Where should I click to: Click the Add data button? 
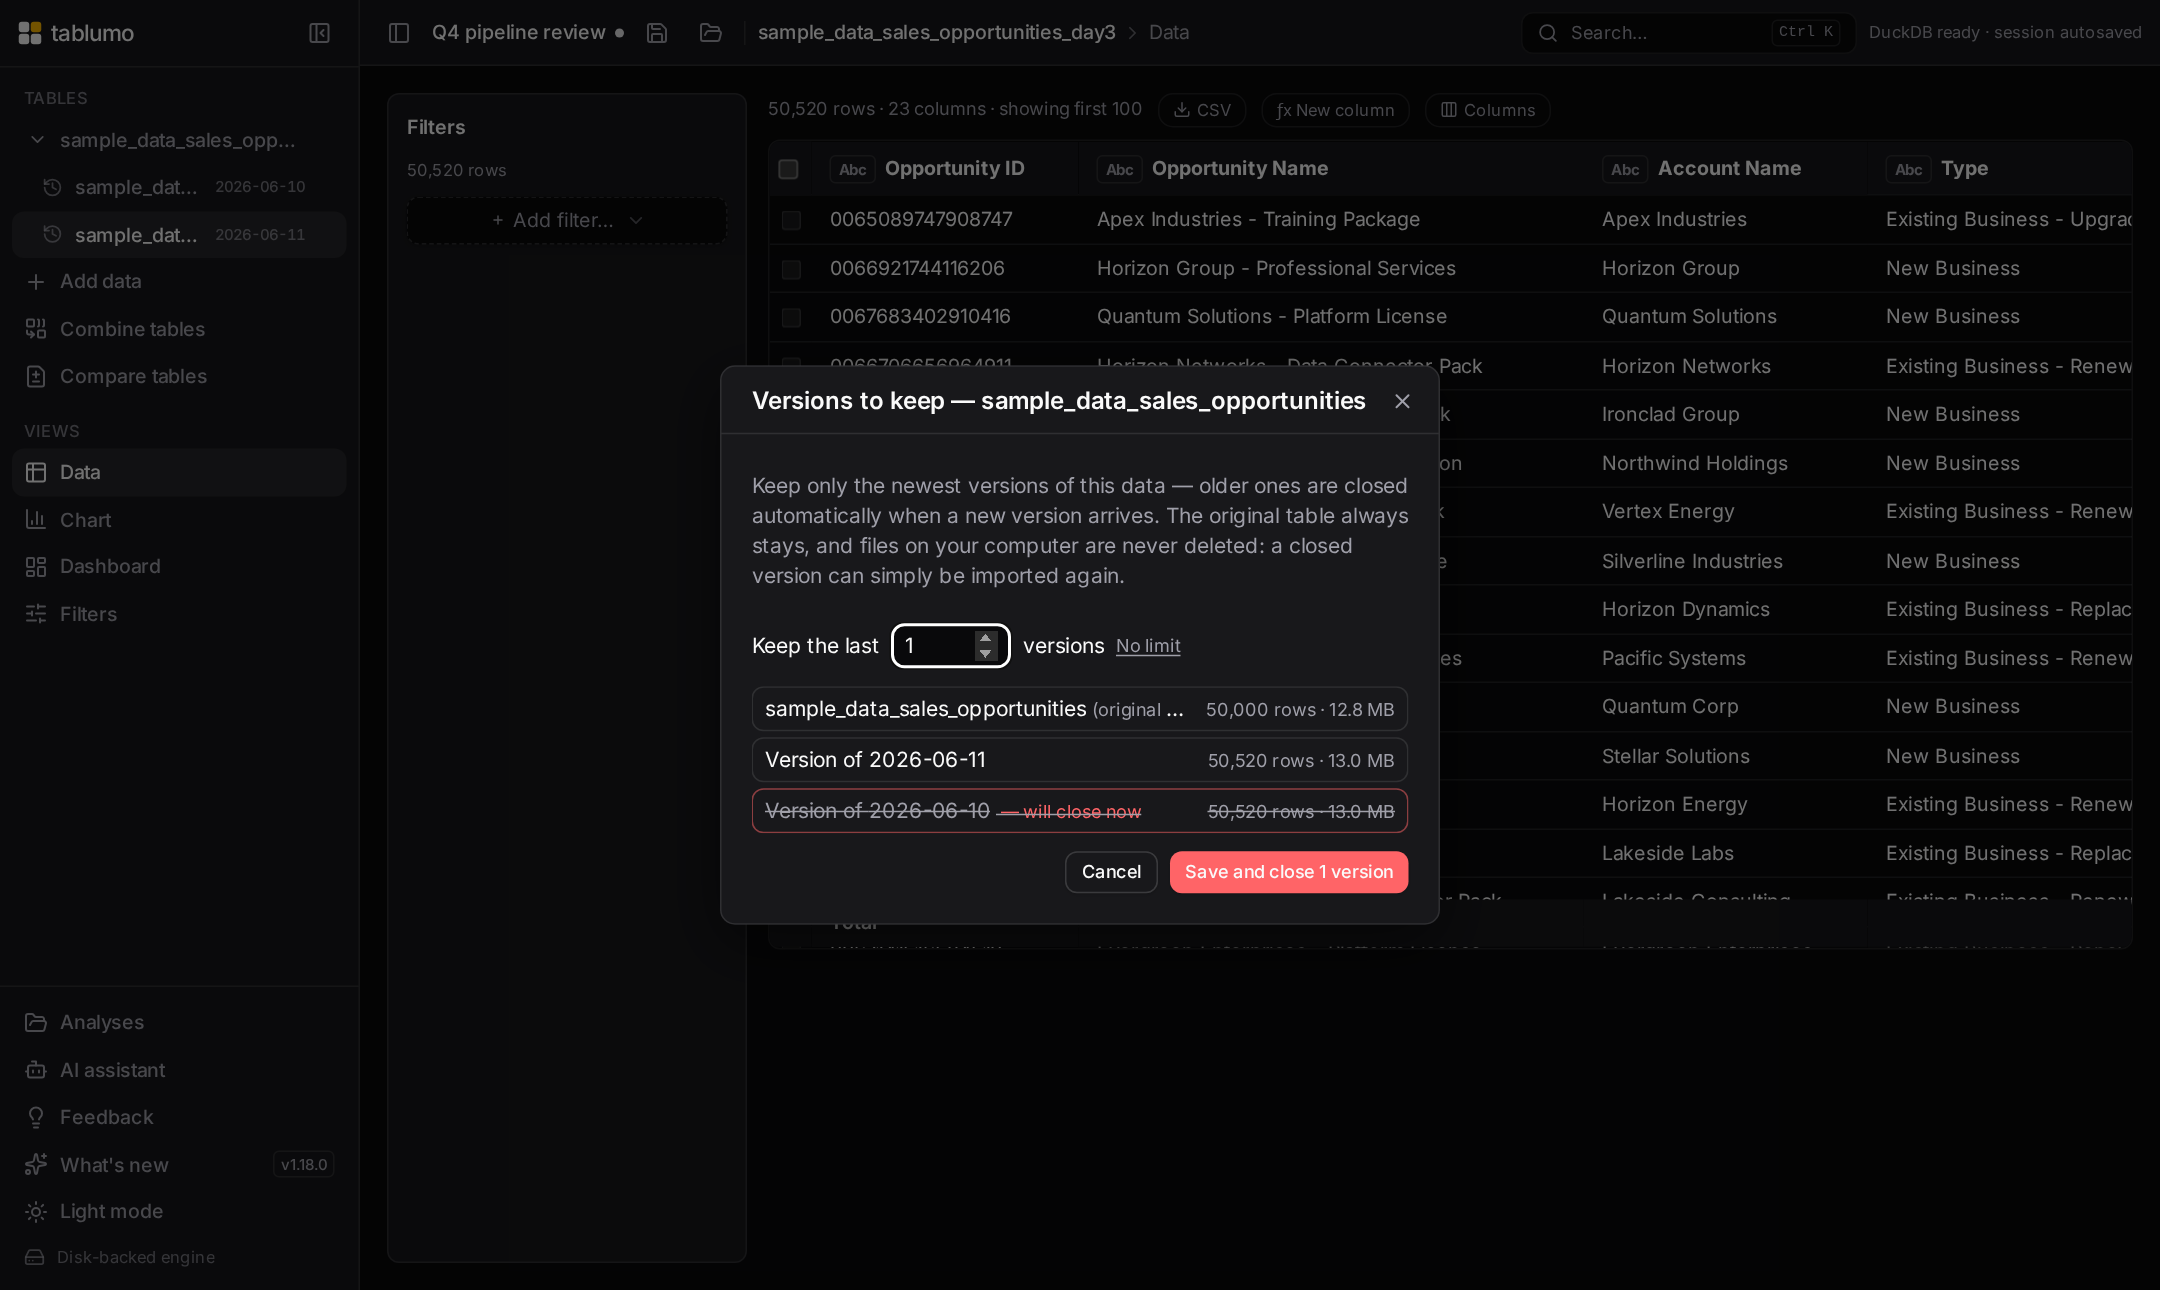[x=179, y=282]
